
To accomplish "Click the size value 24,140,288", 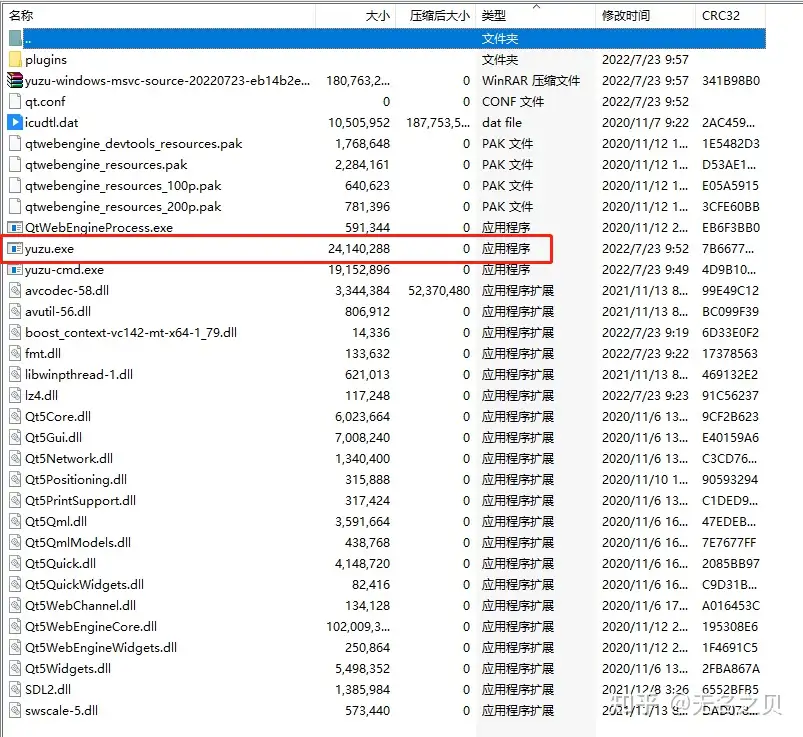I will tap(359, 249).
